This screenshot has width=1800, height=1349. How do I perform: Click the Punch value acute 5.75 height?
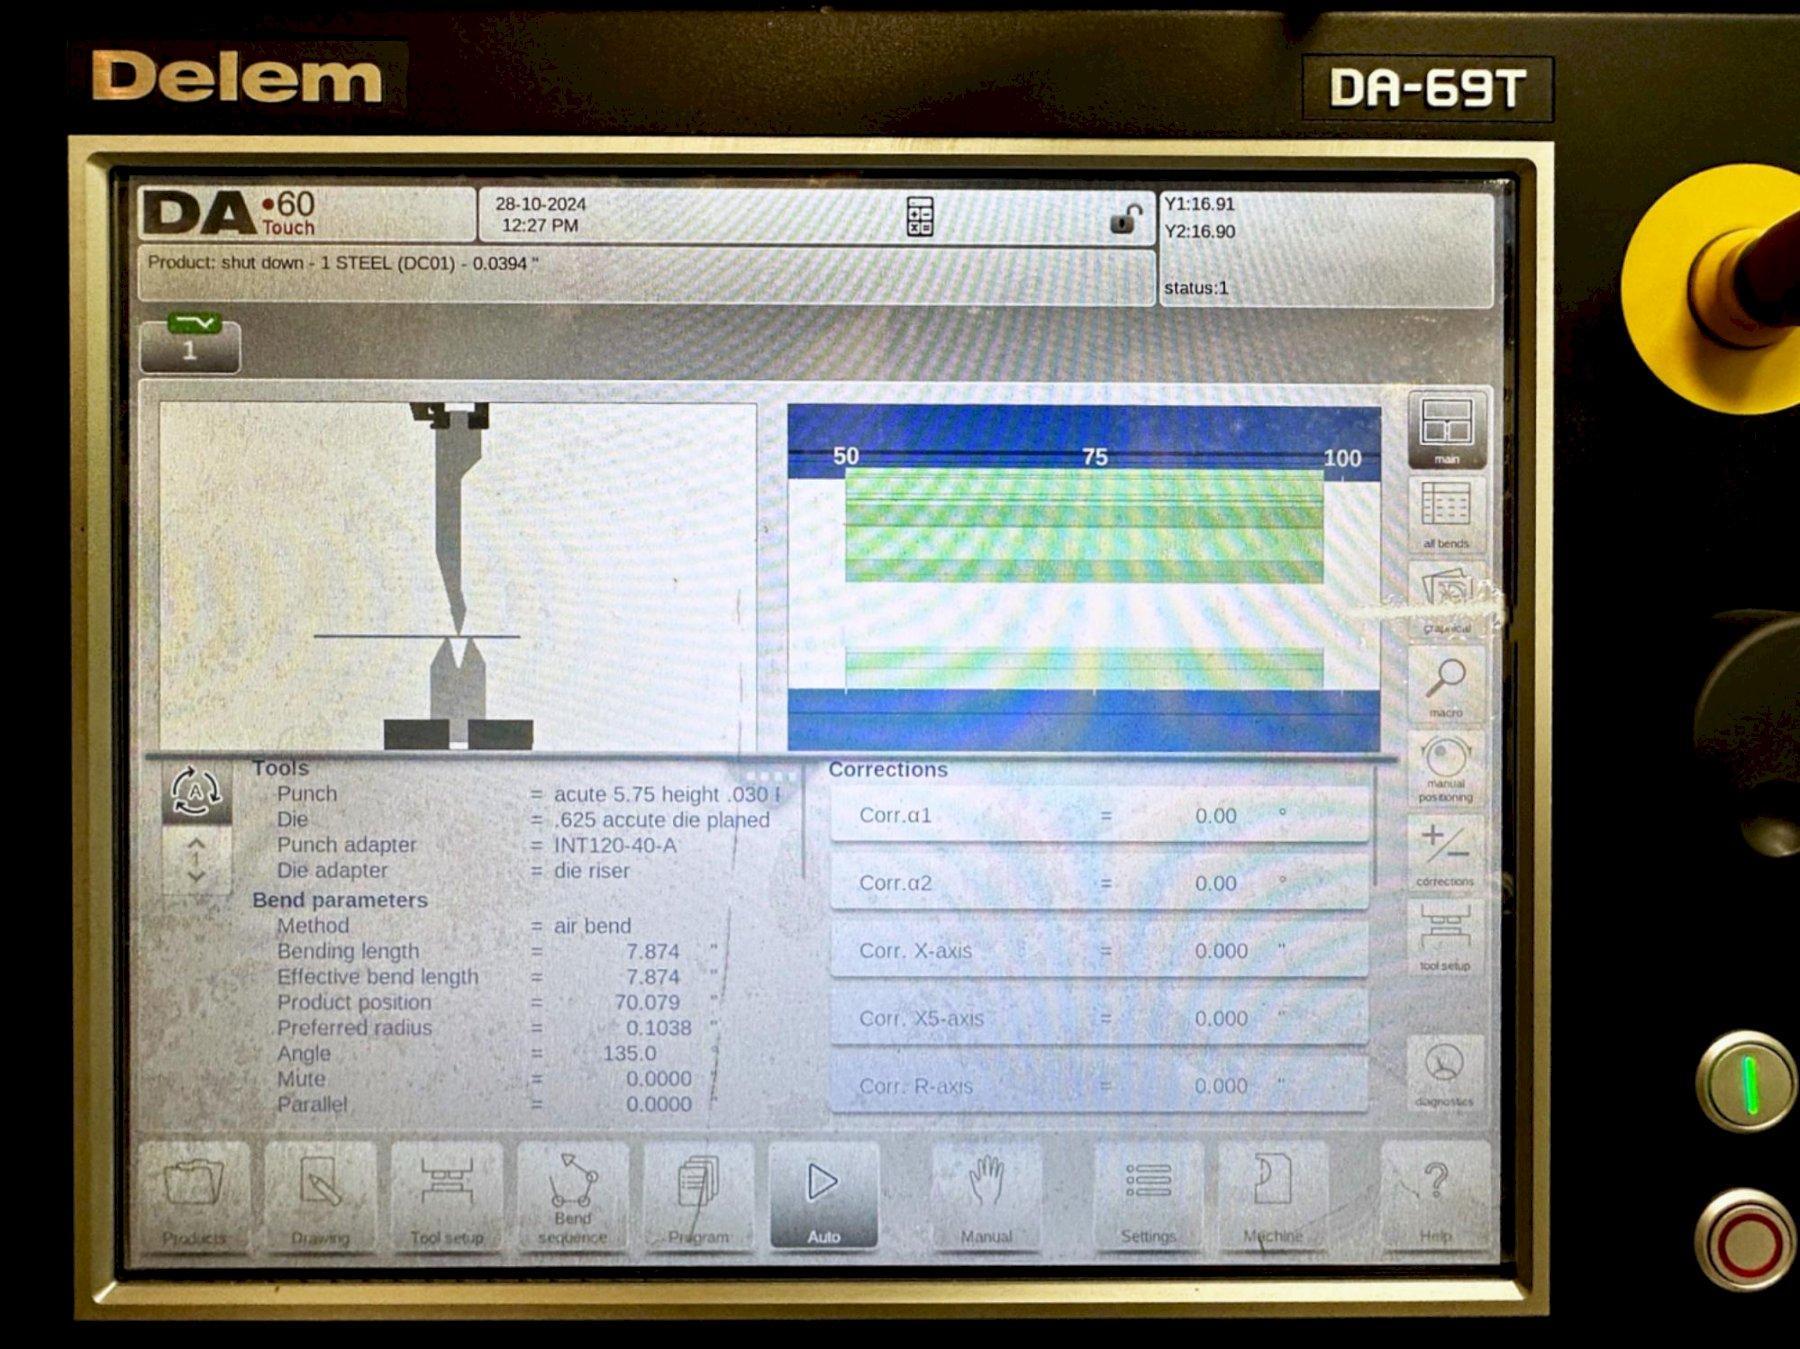666,794
